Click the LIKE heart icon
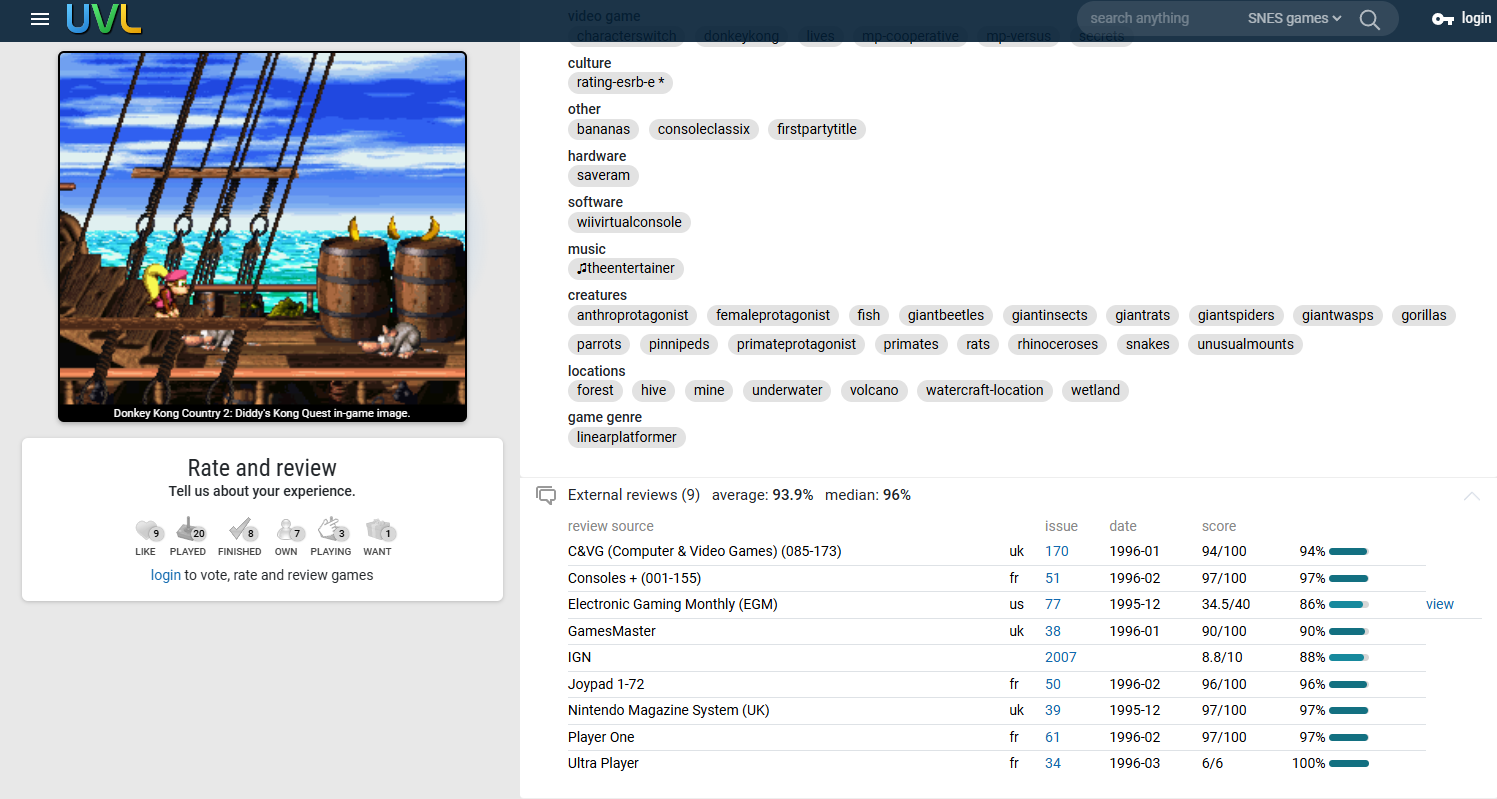The width and height of the screenshot is (1497, 799). tap(146, 529)
